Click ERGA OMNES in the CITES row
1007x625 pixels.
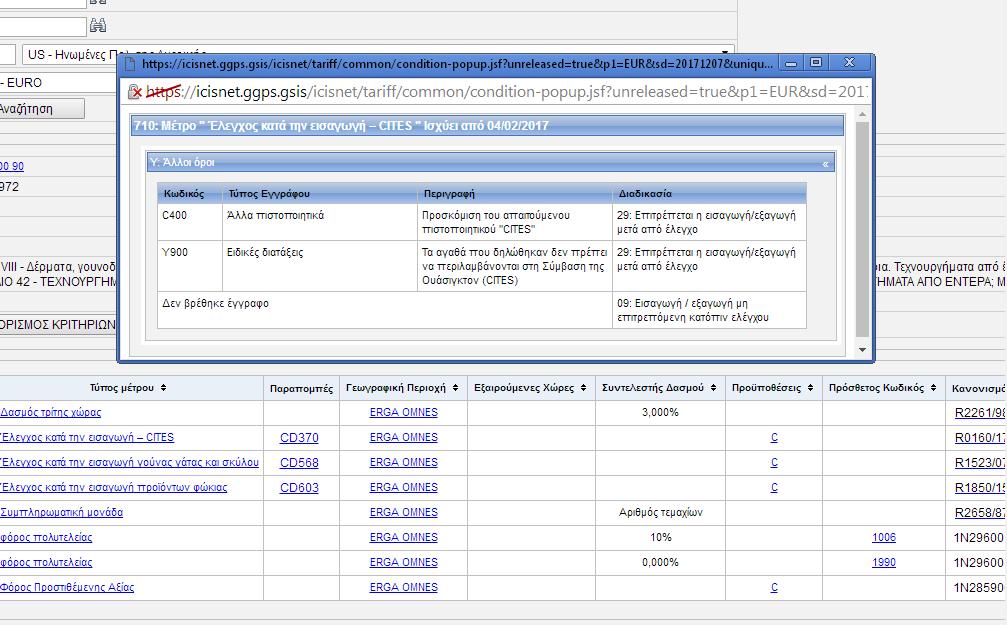(x=403, y=437)
